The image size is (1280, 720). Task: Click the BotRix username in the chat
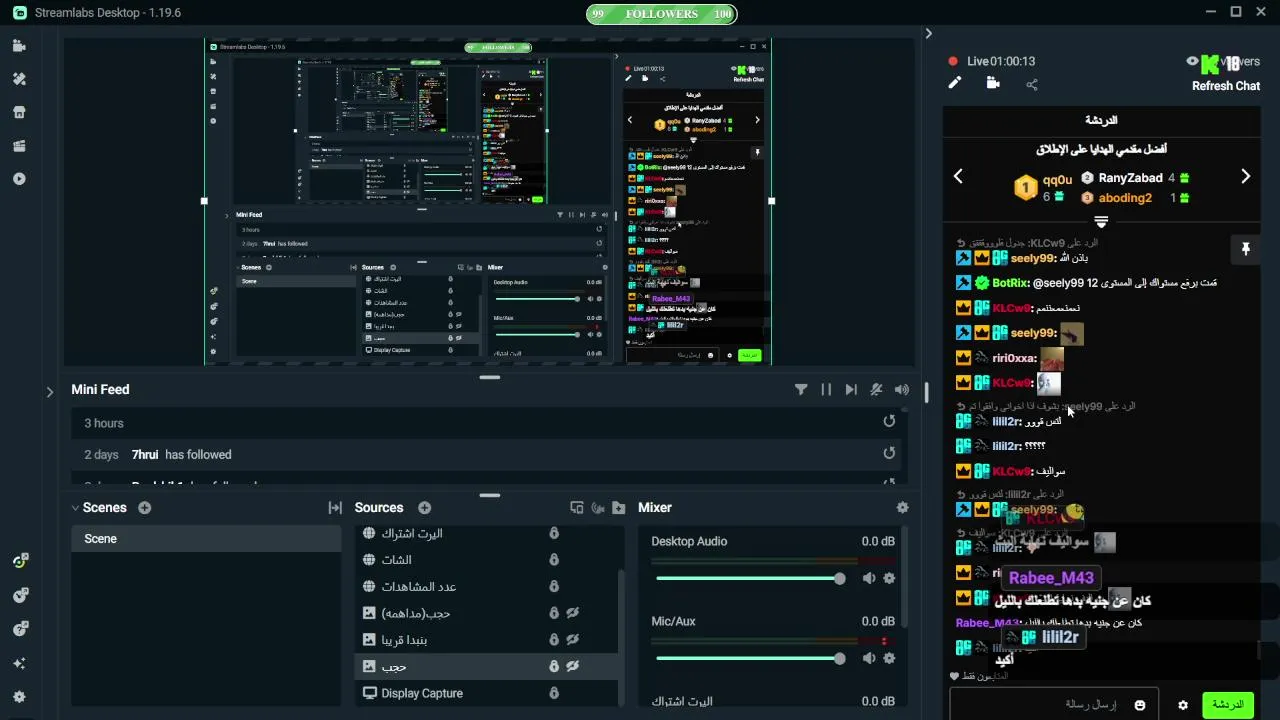pos(1010,283)
